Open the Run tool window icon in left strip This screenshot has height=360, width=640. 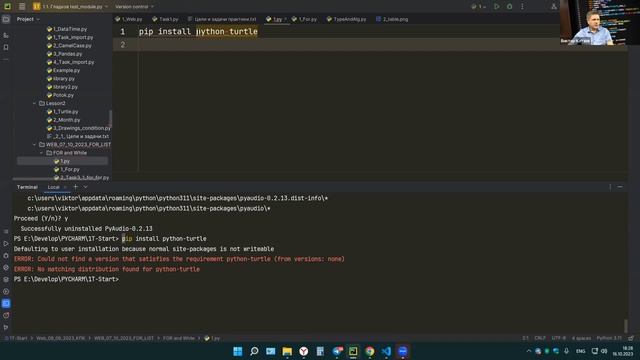pyautogui.click(x=6, y=244)
